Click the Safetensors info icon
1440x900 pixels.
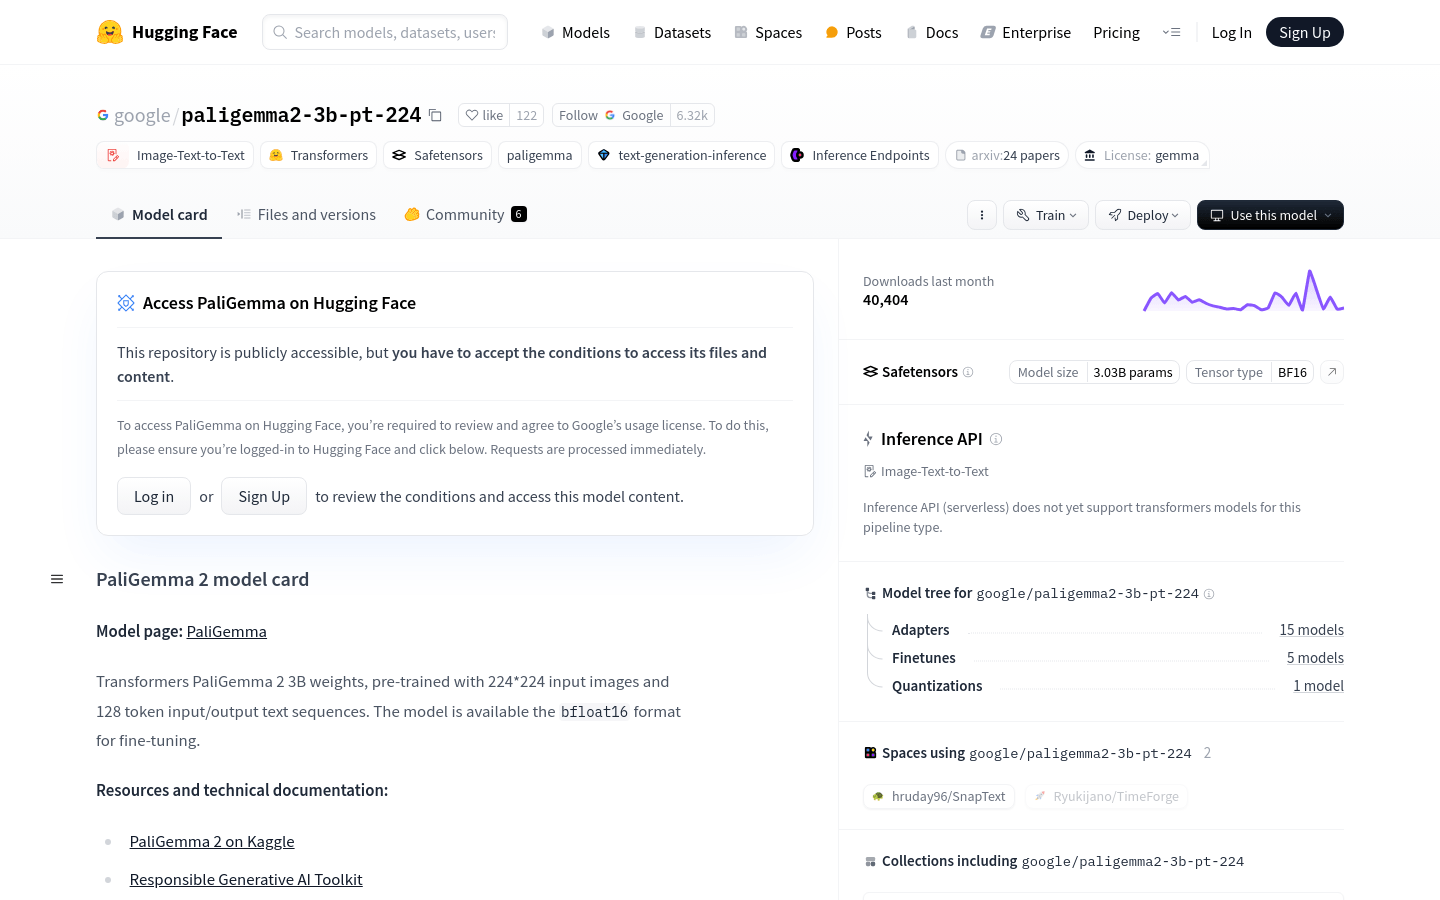pos(968,372)
